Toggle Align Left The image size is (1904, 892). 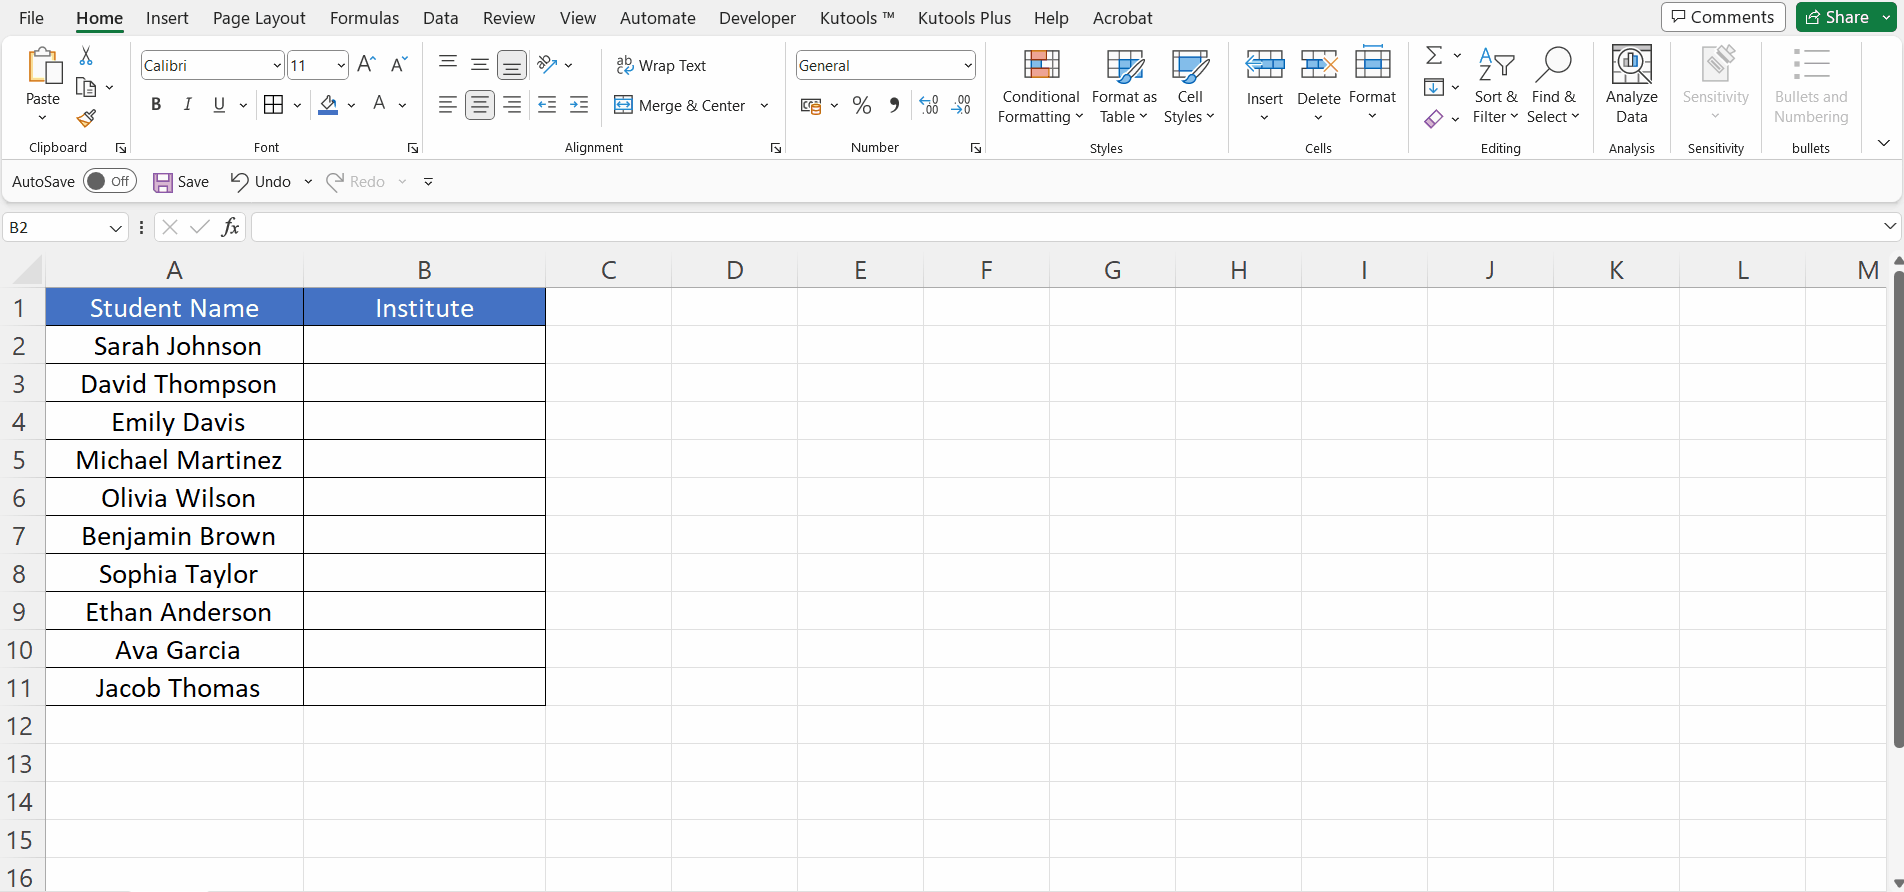point(448,105)
